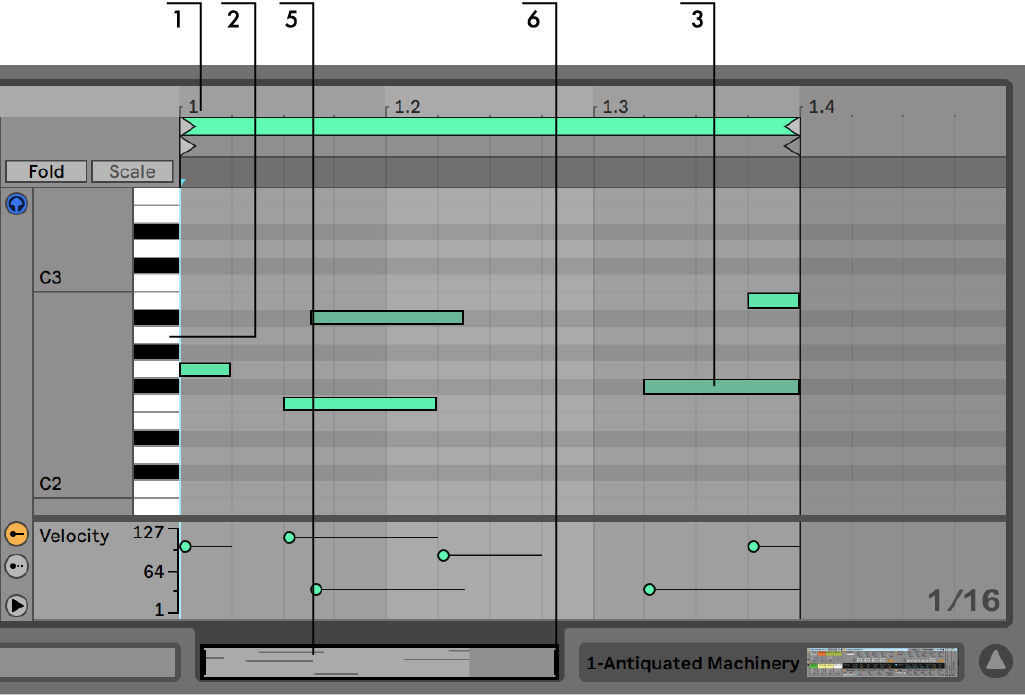Click the lane expand triangle button
The image size is (1025, 695).
pos(16,605)
